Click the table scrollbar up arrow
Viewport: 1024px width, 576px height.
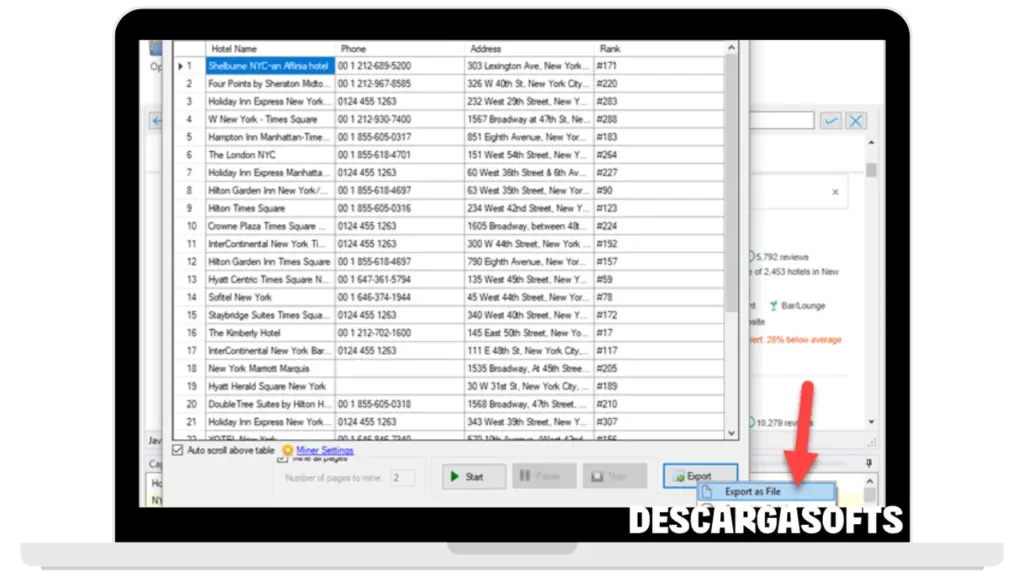click(731, 46)
